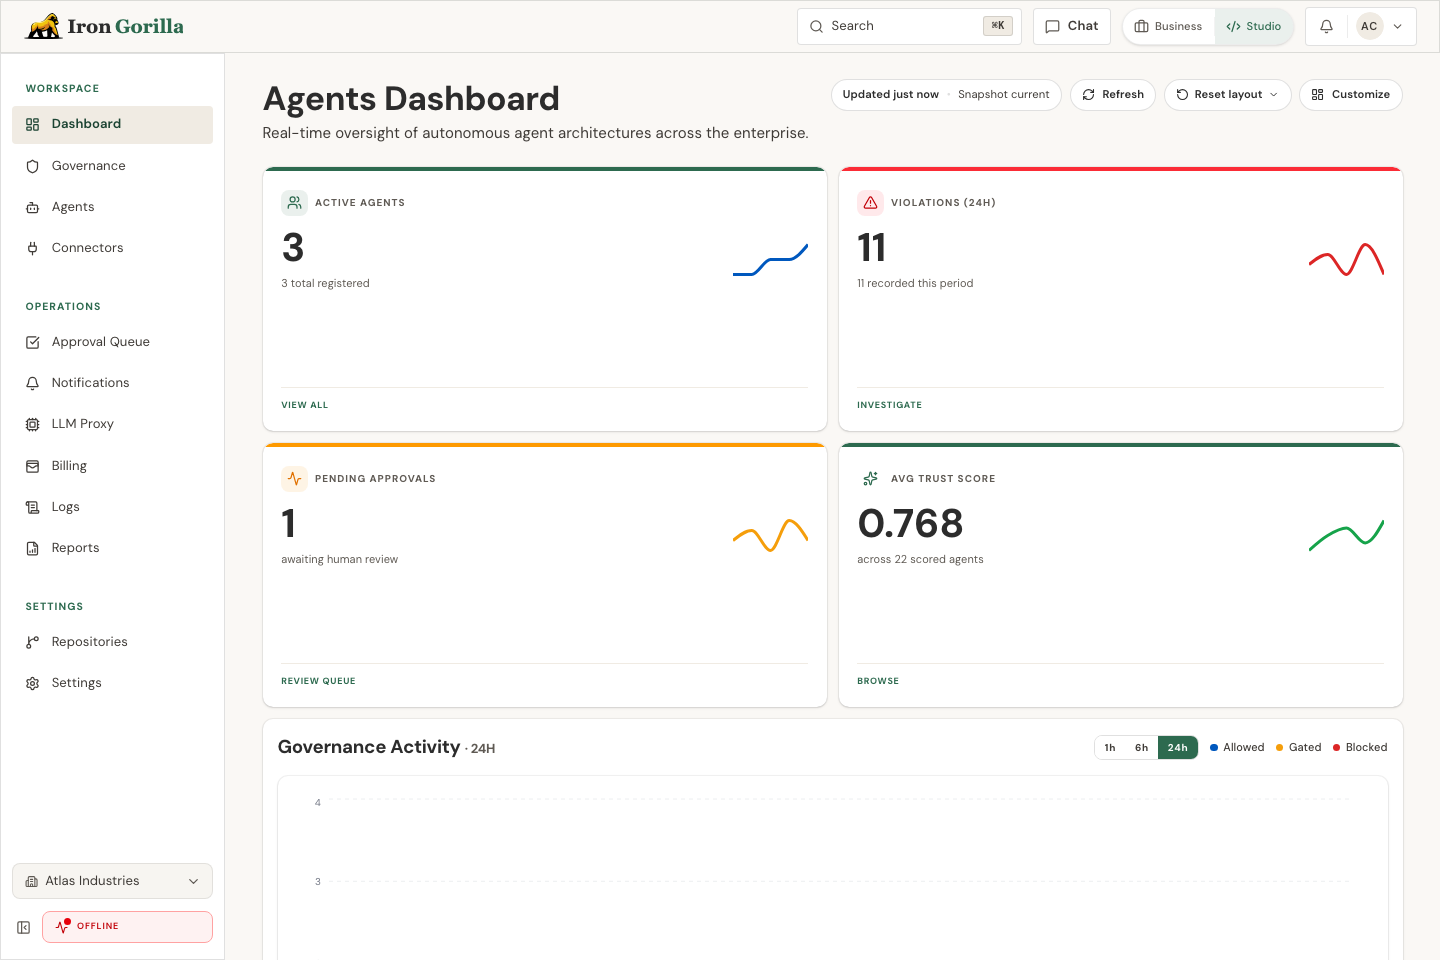Click the Governance shield icon

[32, 166]
